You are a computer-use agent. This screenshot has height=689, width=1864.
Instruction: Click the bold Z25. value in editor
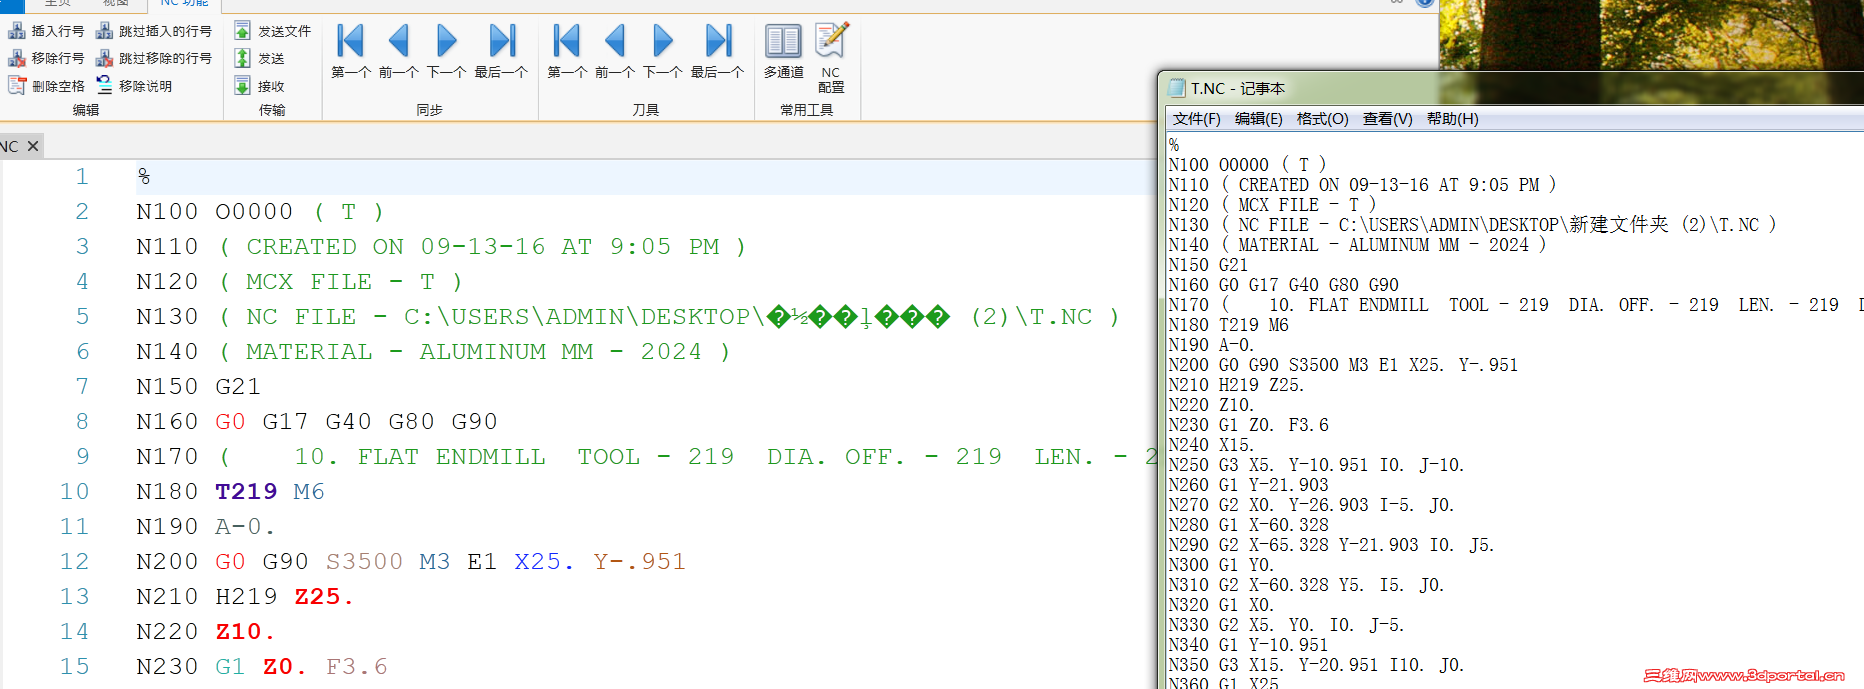point(324,597)
